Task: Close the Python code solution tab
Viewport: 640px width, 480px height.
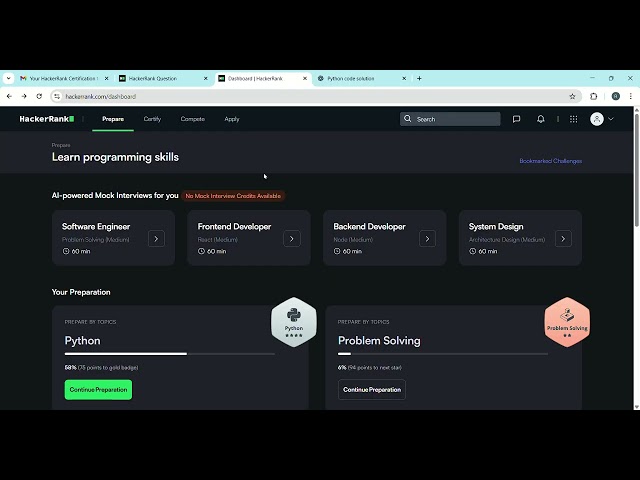Action: click(404, 78)
